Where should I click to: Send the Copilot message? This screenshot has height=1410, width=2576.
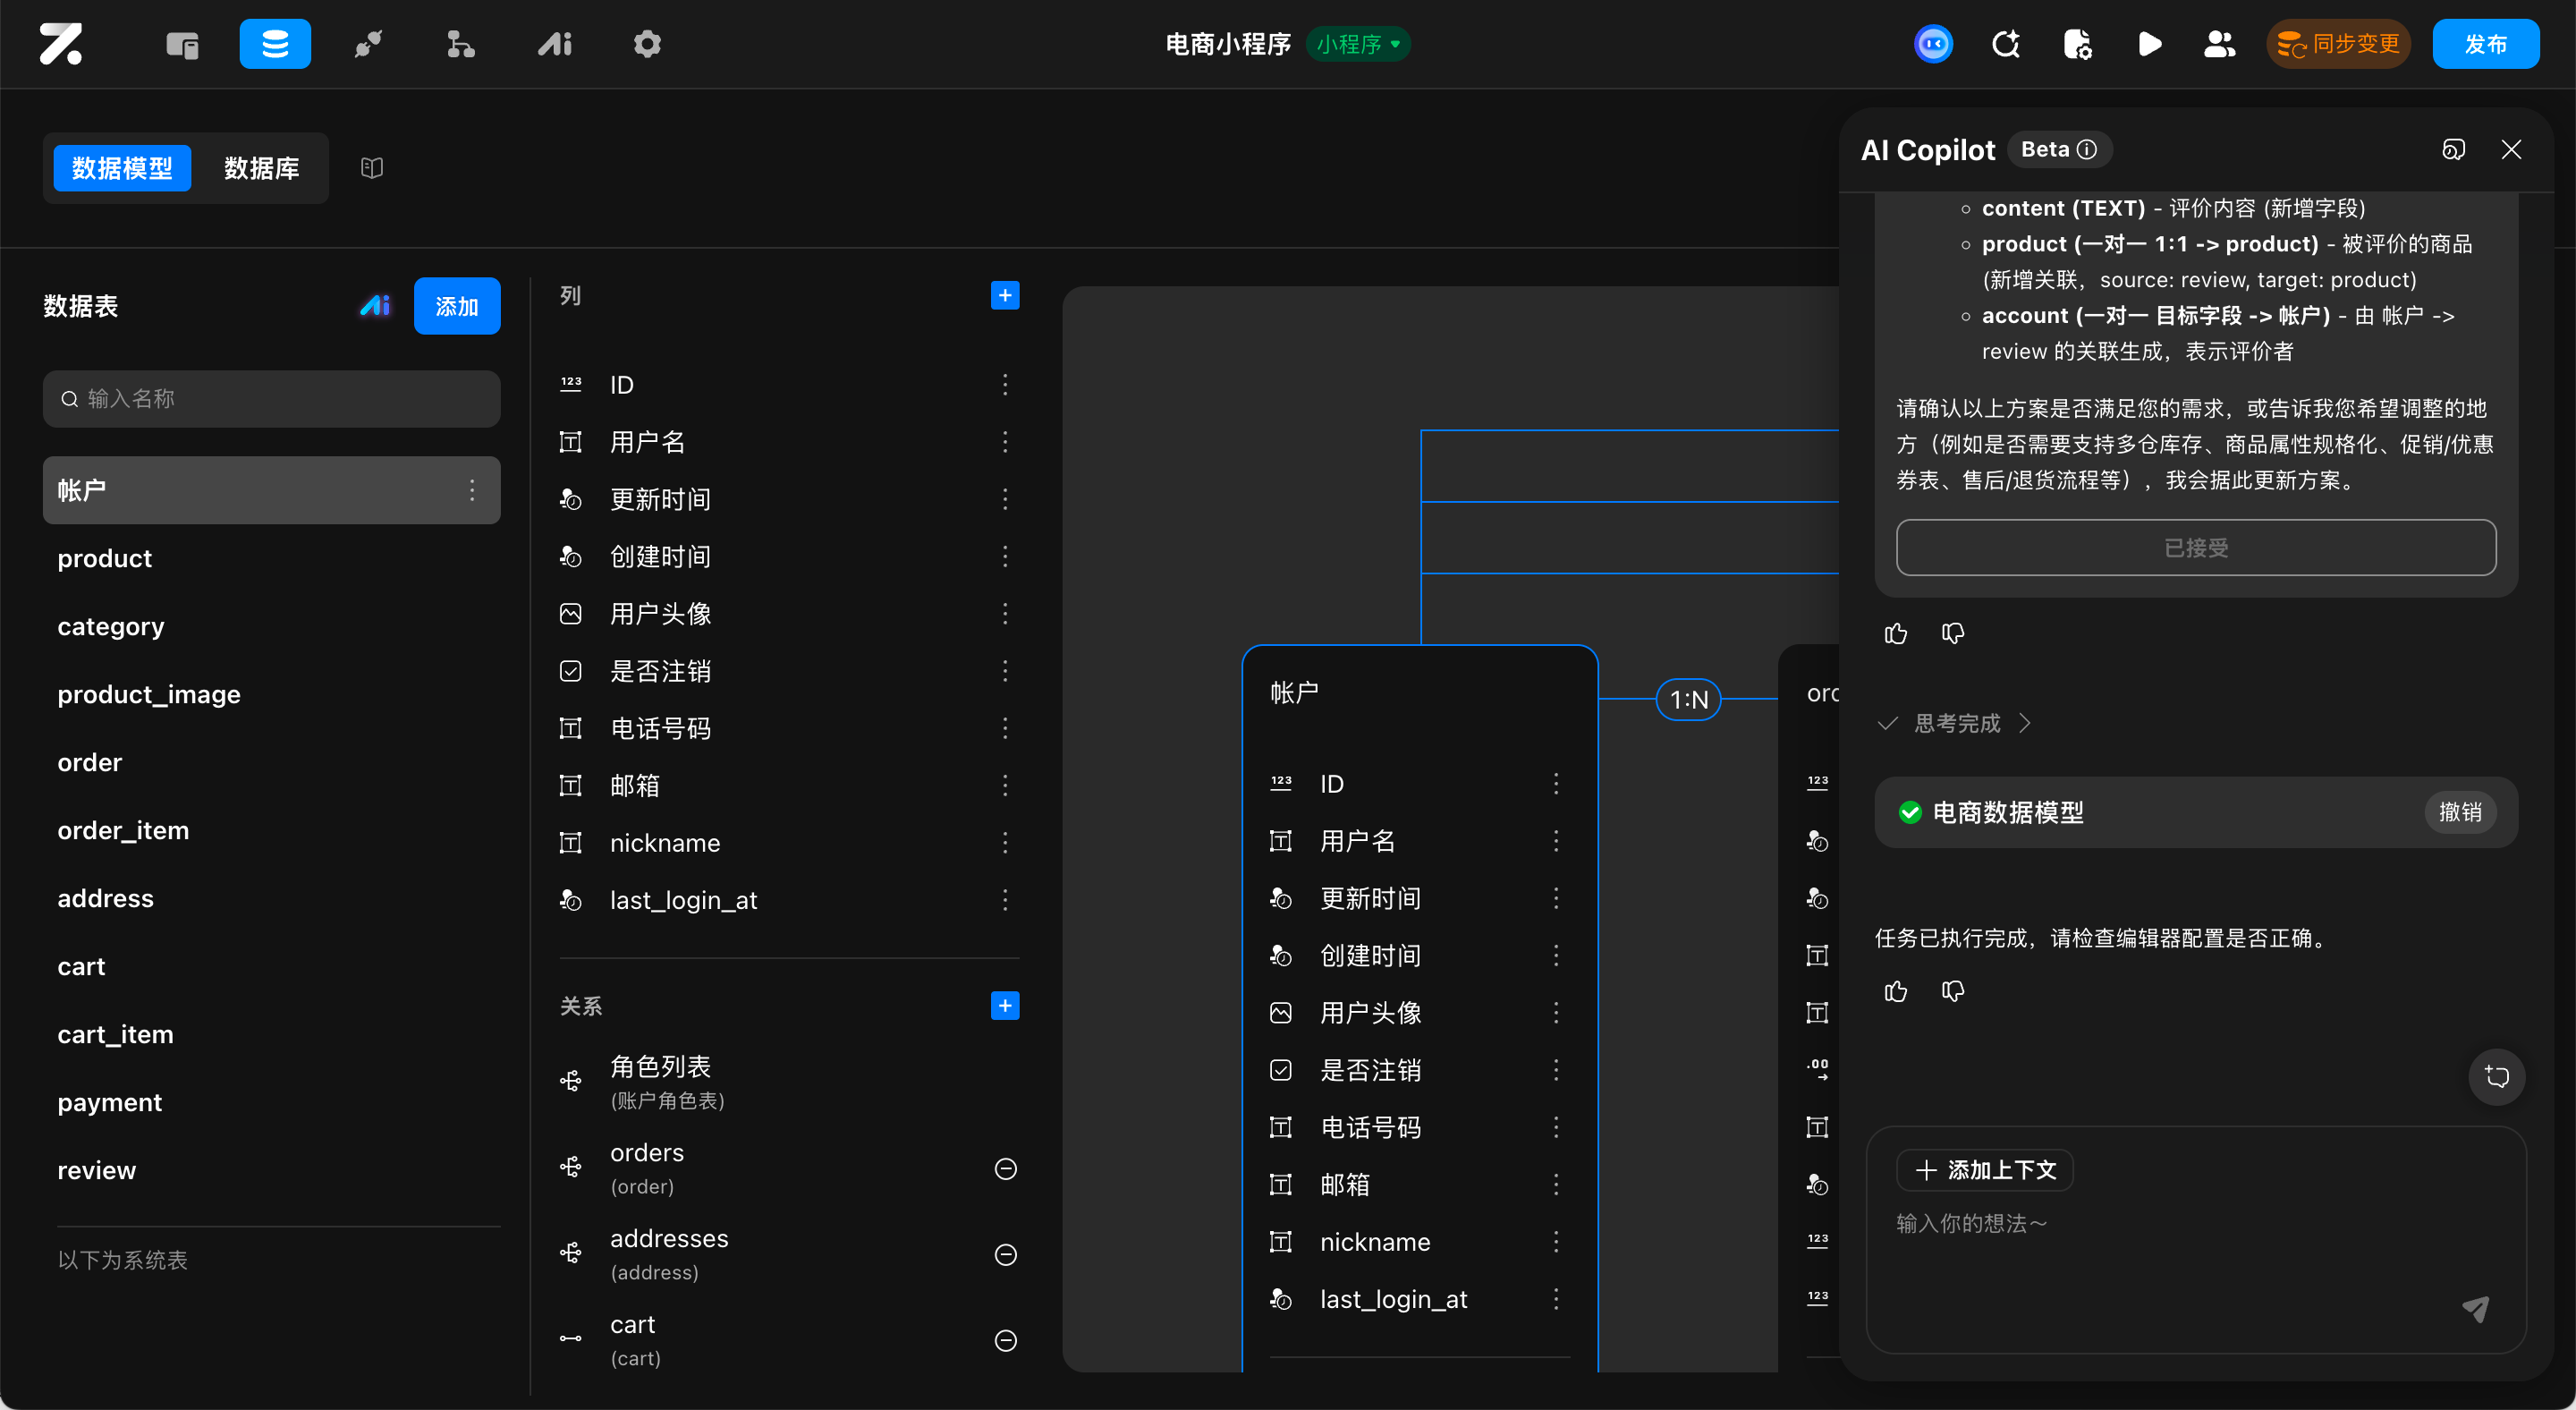click(2475, 1308)
